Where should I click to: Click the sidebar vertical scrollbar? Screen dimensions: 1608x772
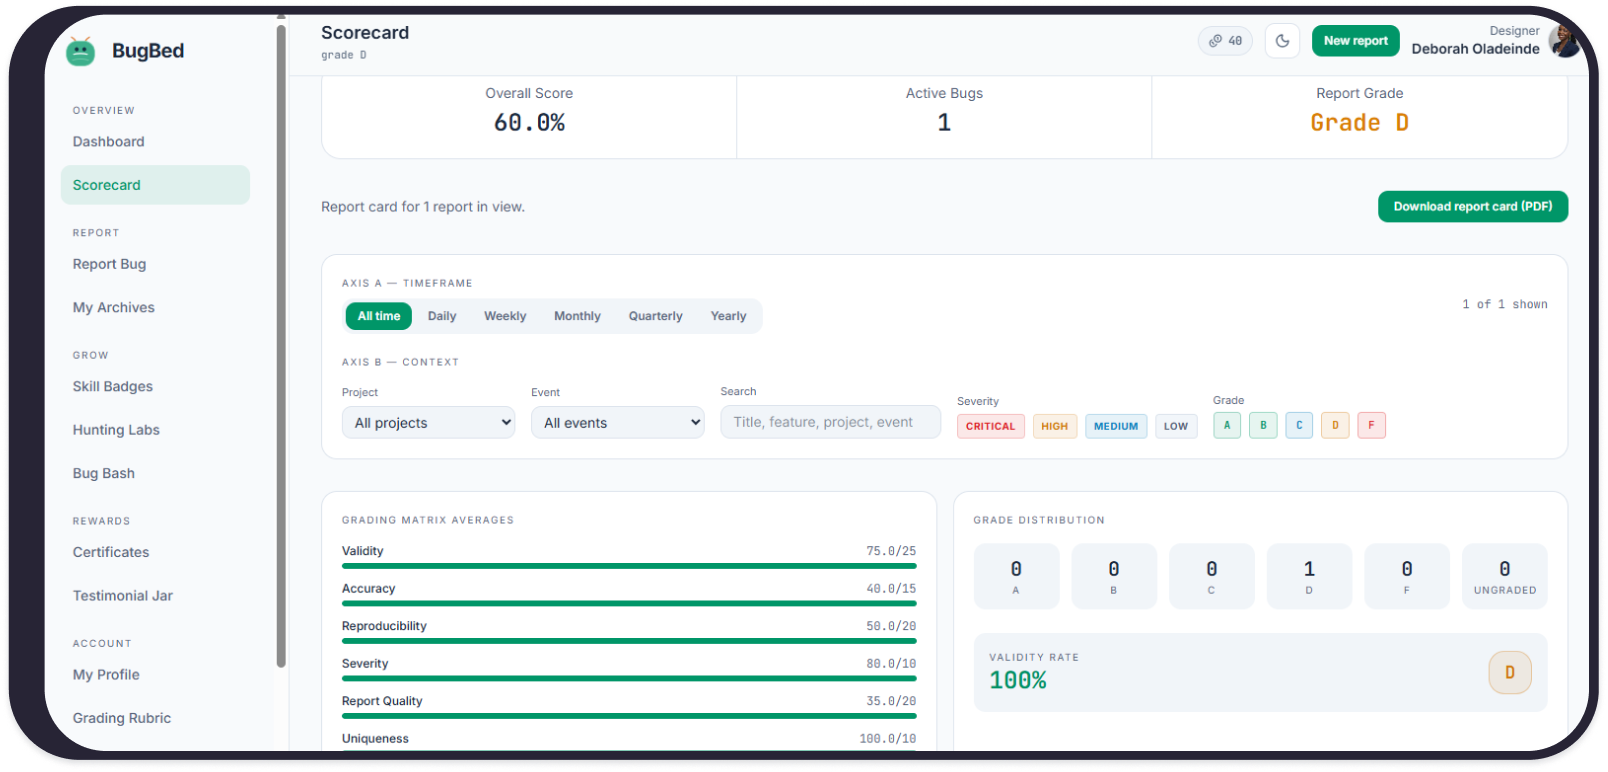click(x=281, y=345)
